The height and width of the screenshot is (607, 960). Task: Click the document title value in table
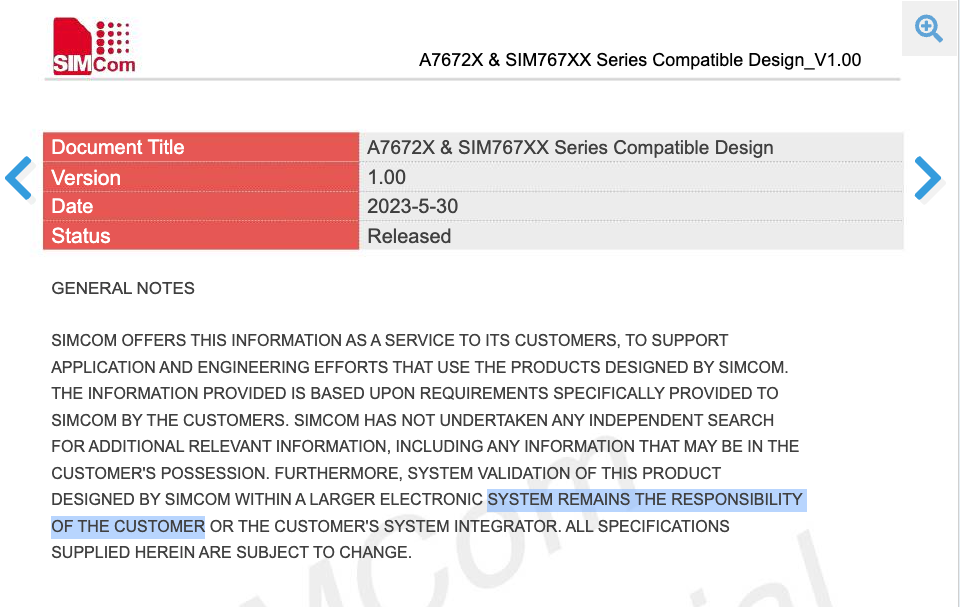tap(570, 148)
